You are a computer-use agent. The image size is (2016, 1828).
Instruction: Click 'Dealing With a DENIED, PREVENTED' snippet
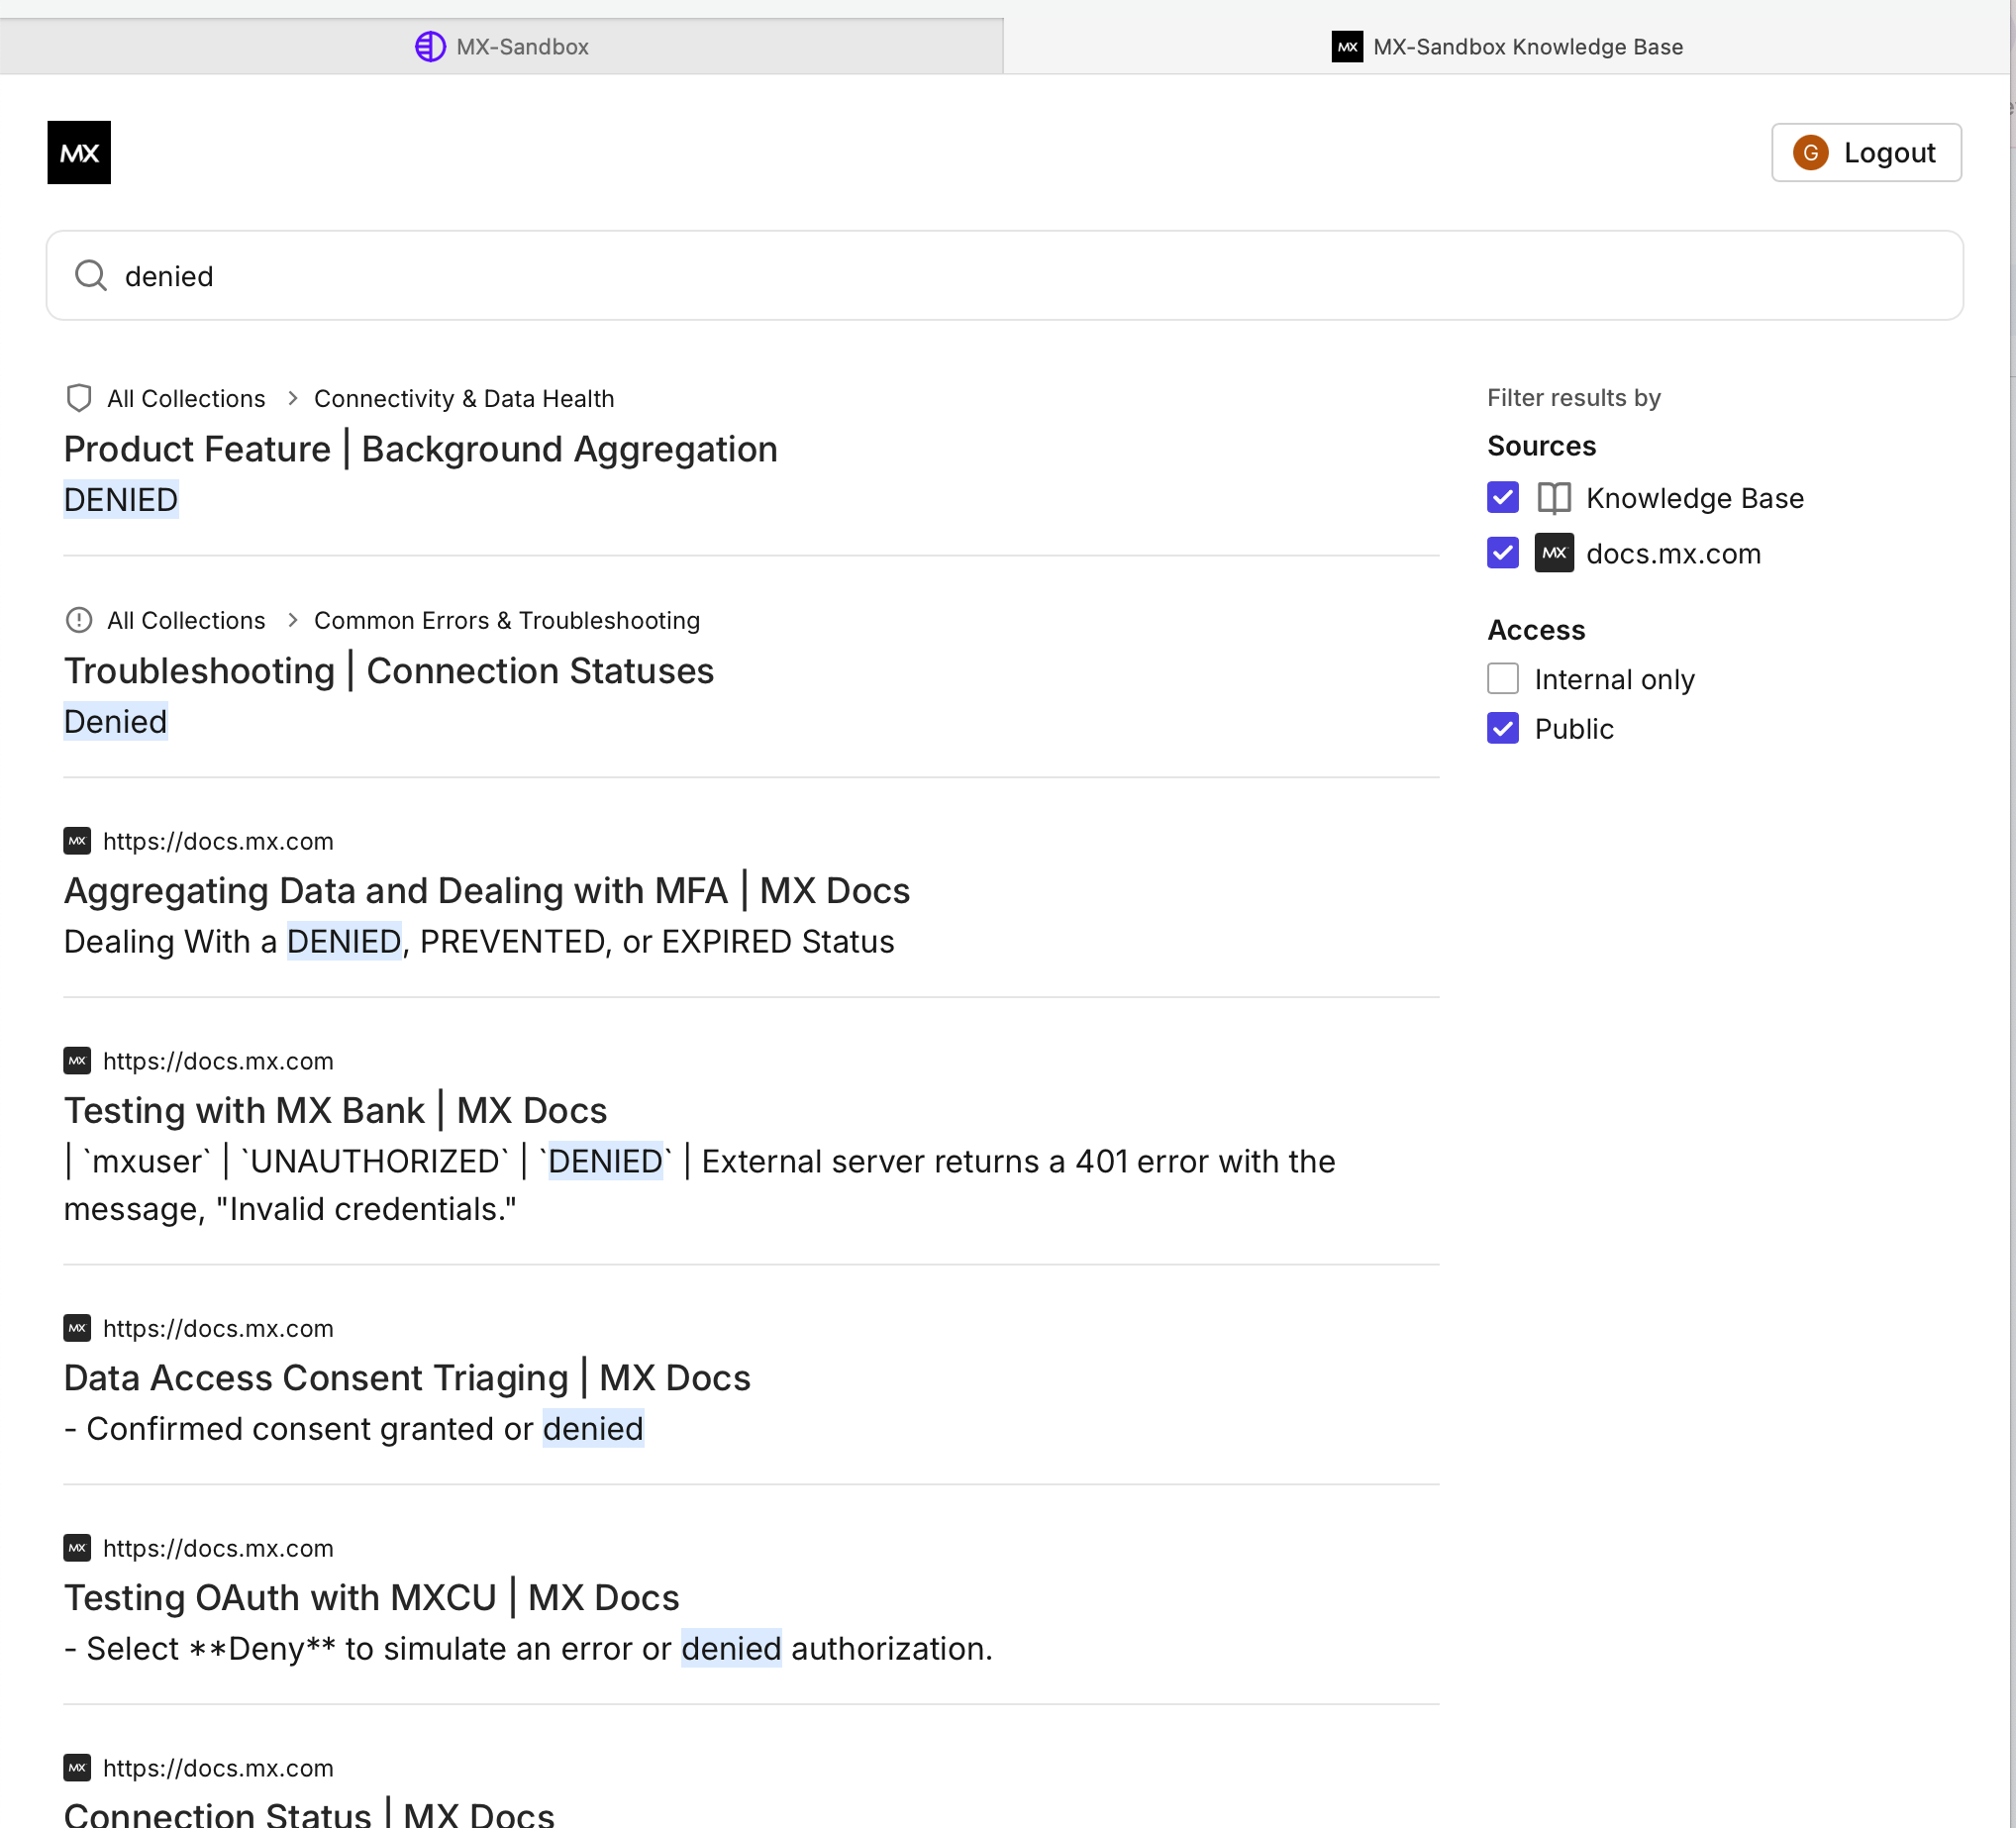(x=479, y=941)
